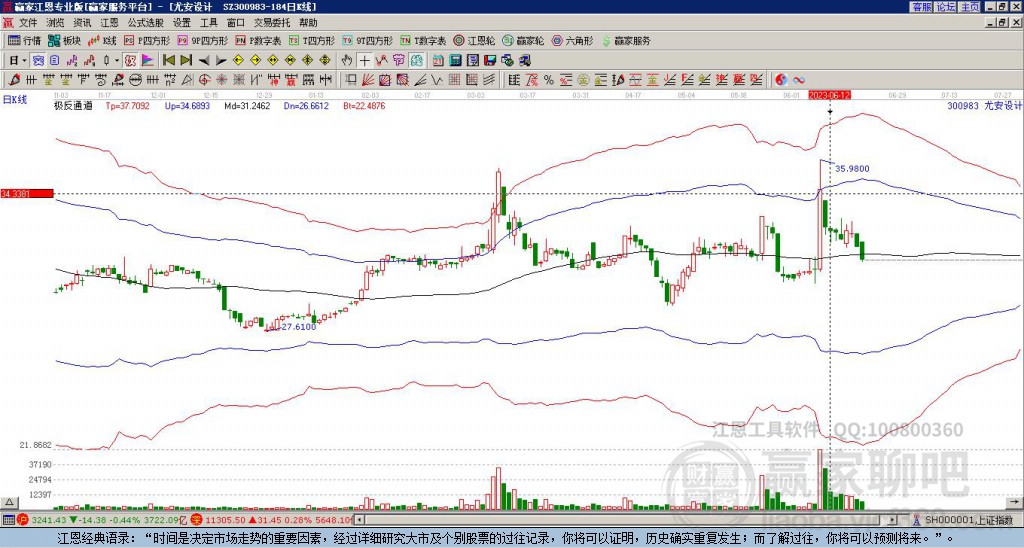1024x548 pixels.
Task: Open the 江恩 menu
Action: [x=109, y=23]
